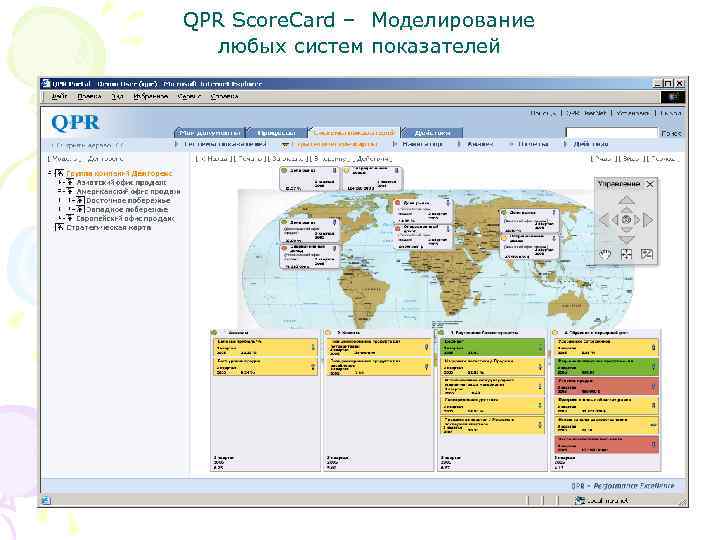Screen dimensions: 720x540
Task: Click status icon of second perspective header
Action: [328, 332]
